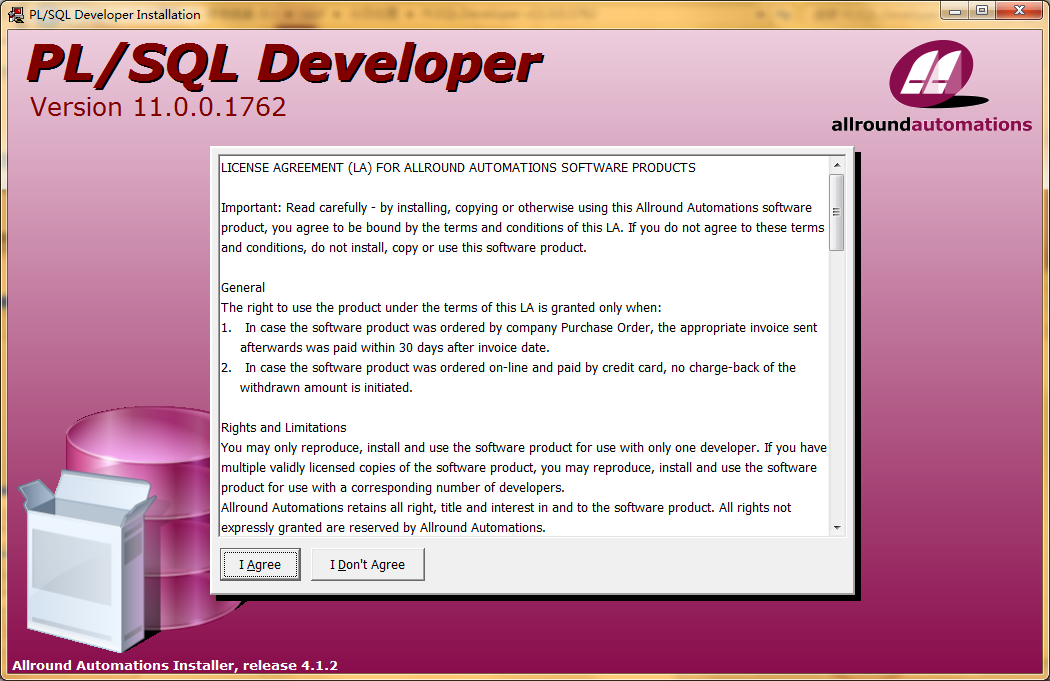This screenshot has width=1050, height=681.
Task: Click the installer icon in the title bar
Action: click(14, 14)
